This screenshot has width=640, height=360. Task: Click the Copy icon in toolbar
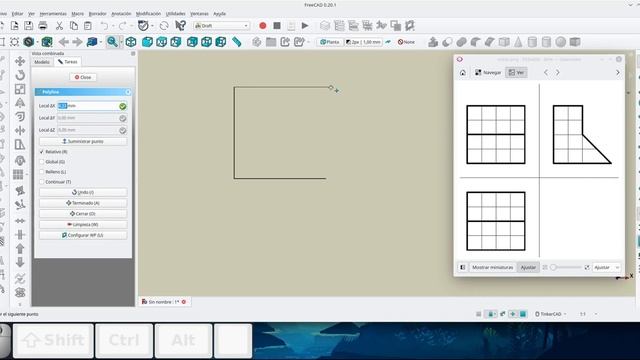(74, 26)
